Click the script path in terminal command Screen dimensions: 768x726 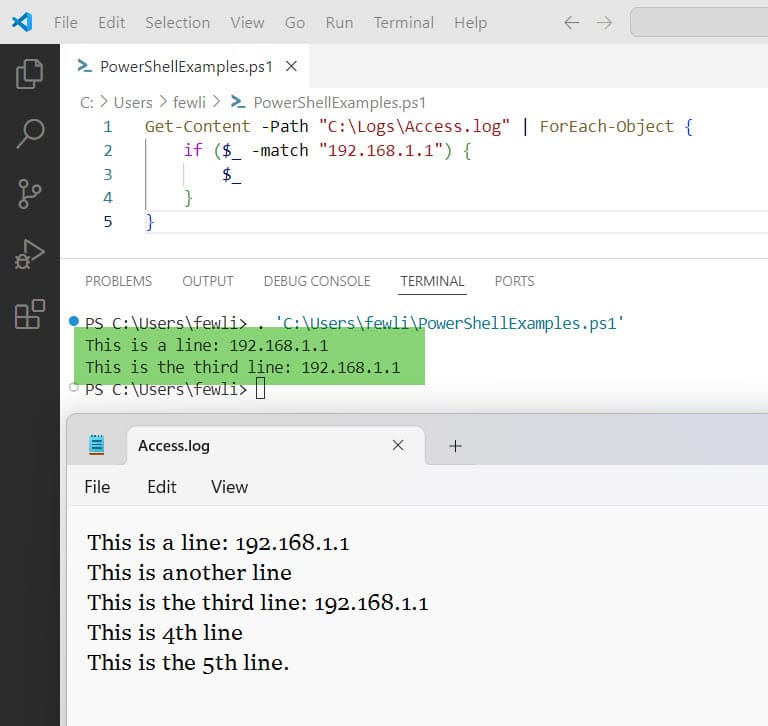pos(450,324)
